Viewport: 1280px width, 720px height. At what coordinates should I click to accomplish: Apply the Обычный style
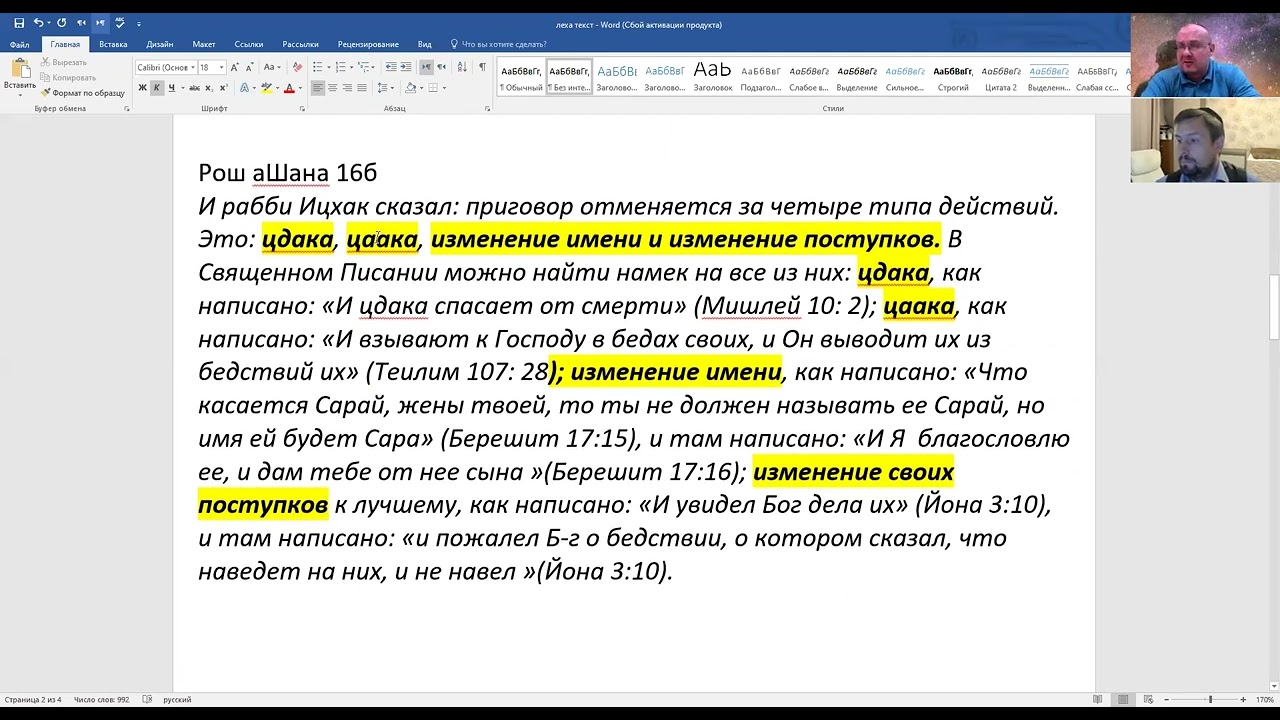[521, 77]
